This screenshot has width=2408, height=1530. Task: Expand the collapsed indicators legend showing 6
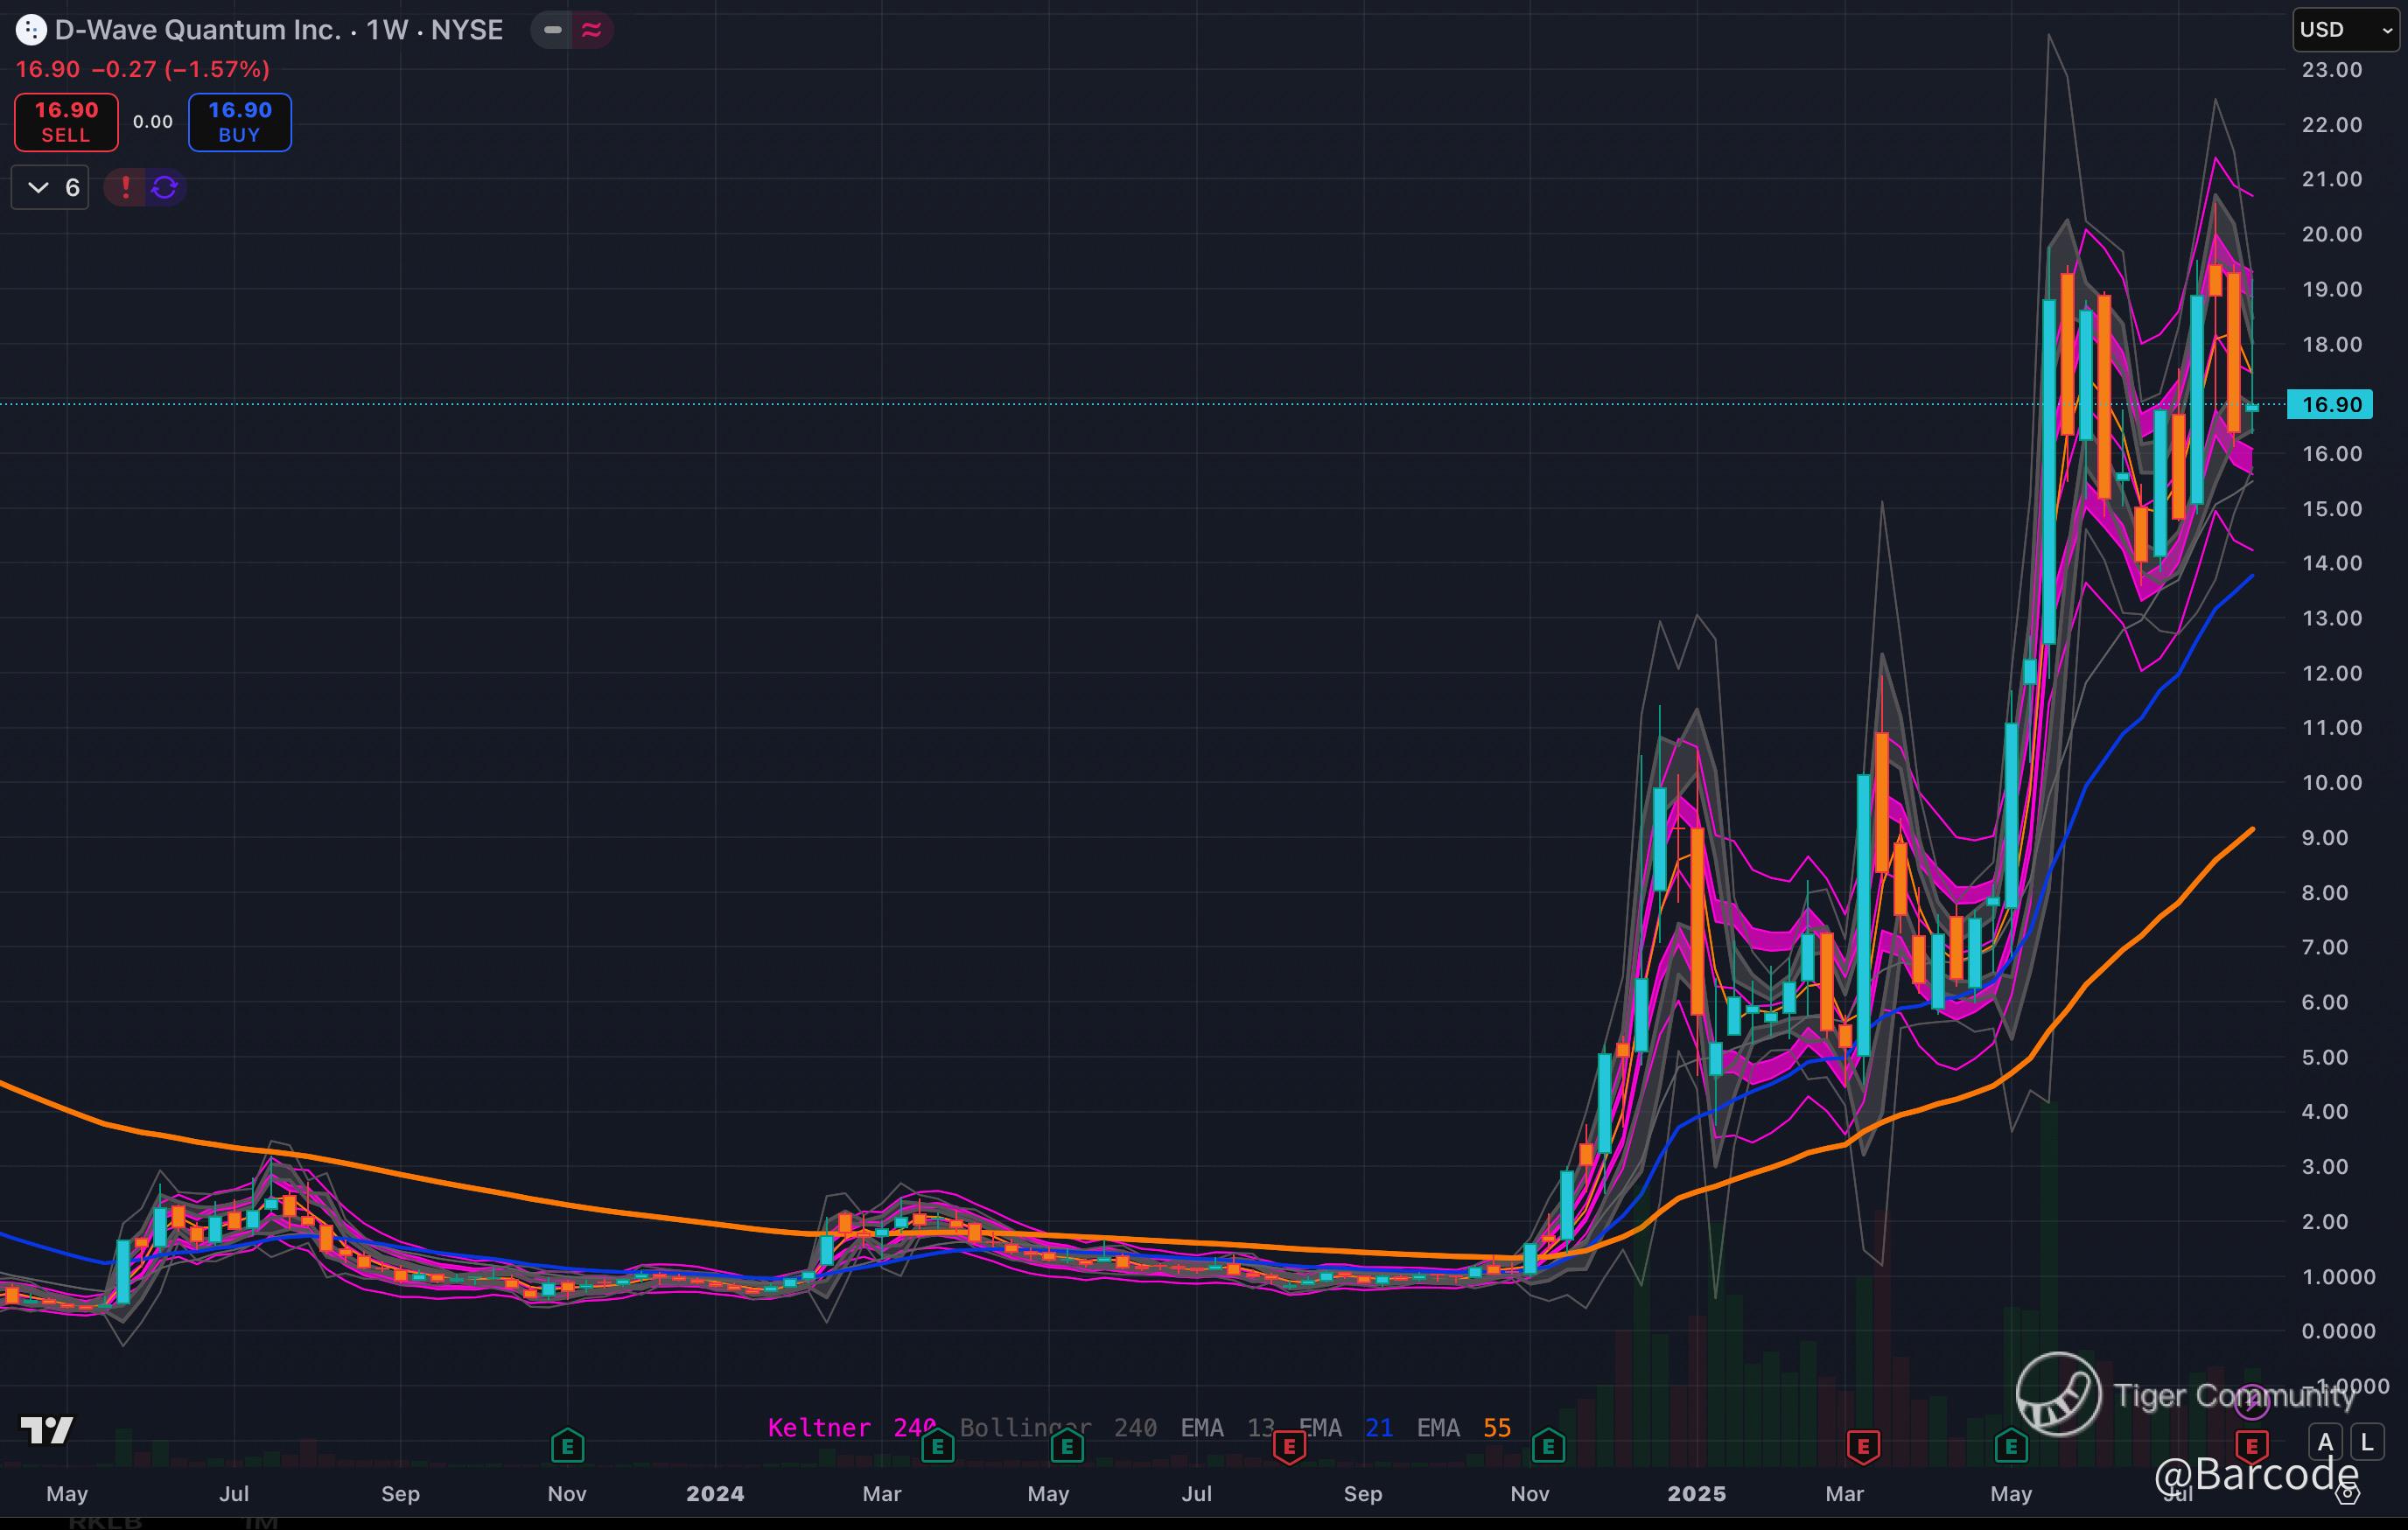pyautogui.click(x=50, y=187)
